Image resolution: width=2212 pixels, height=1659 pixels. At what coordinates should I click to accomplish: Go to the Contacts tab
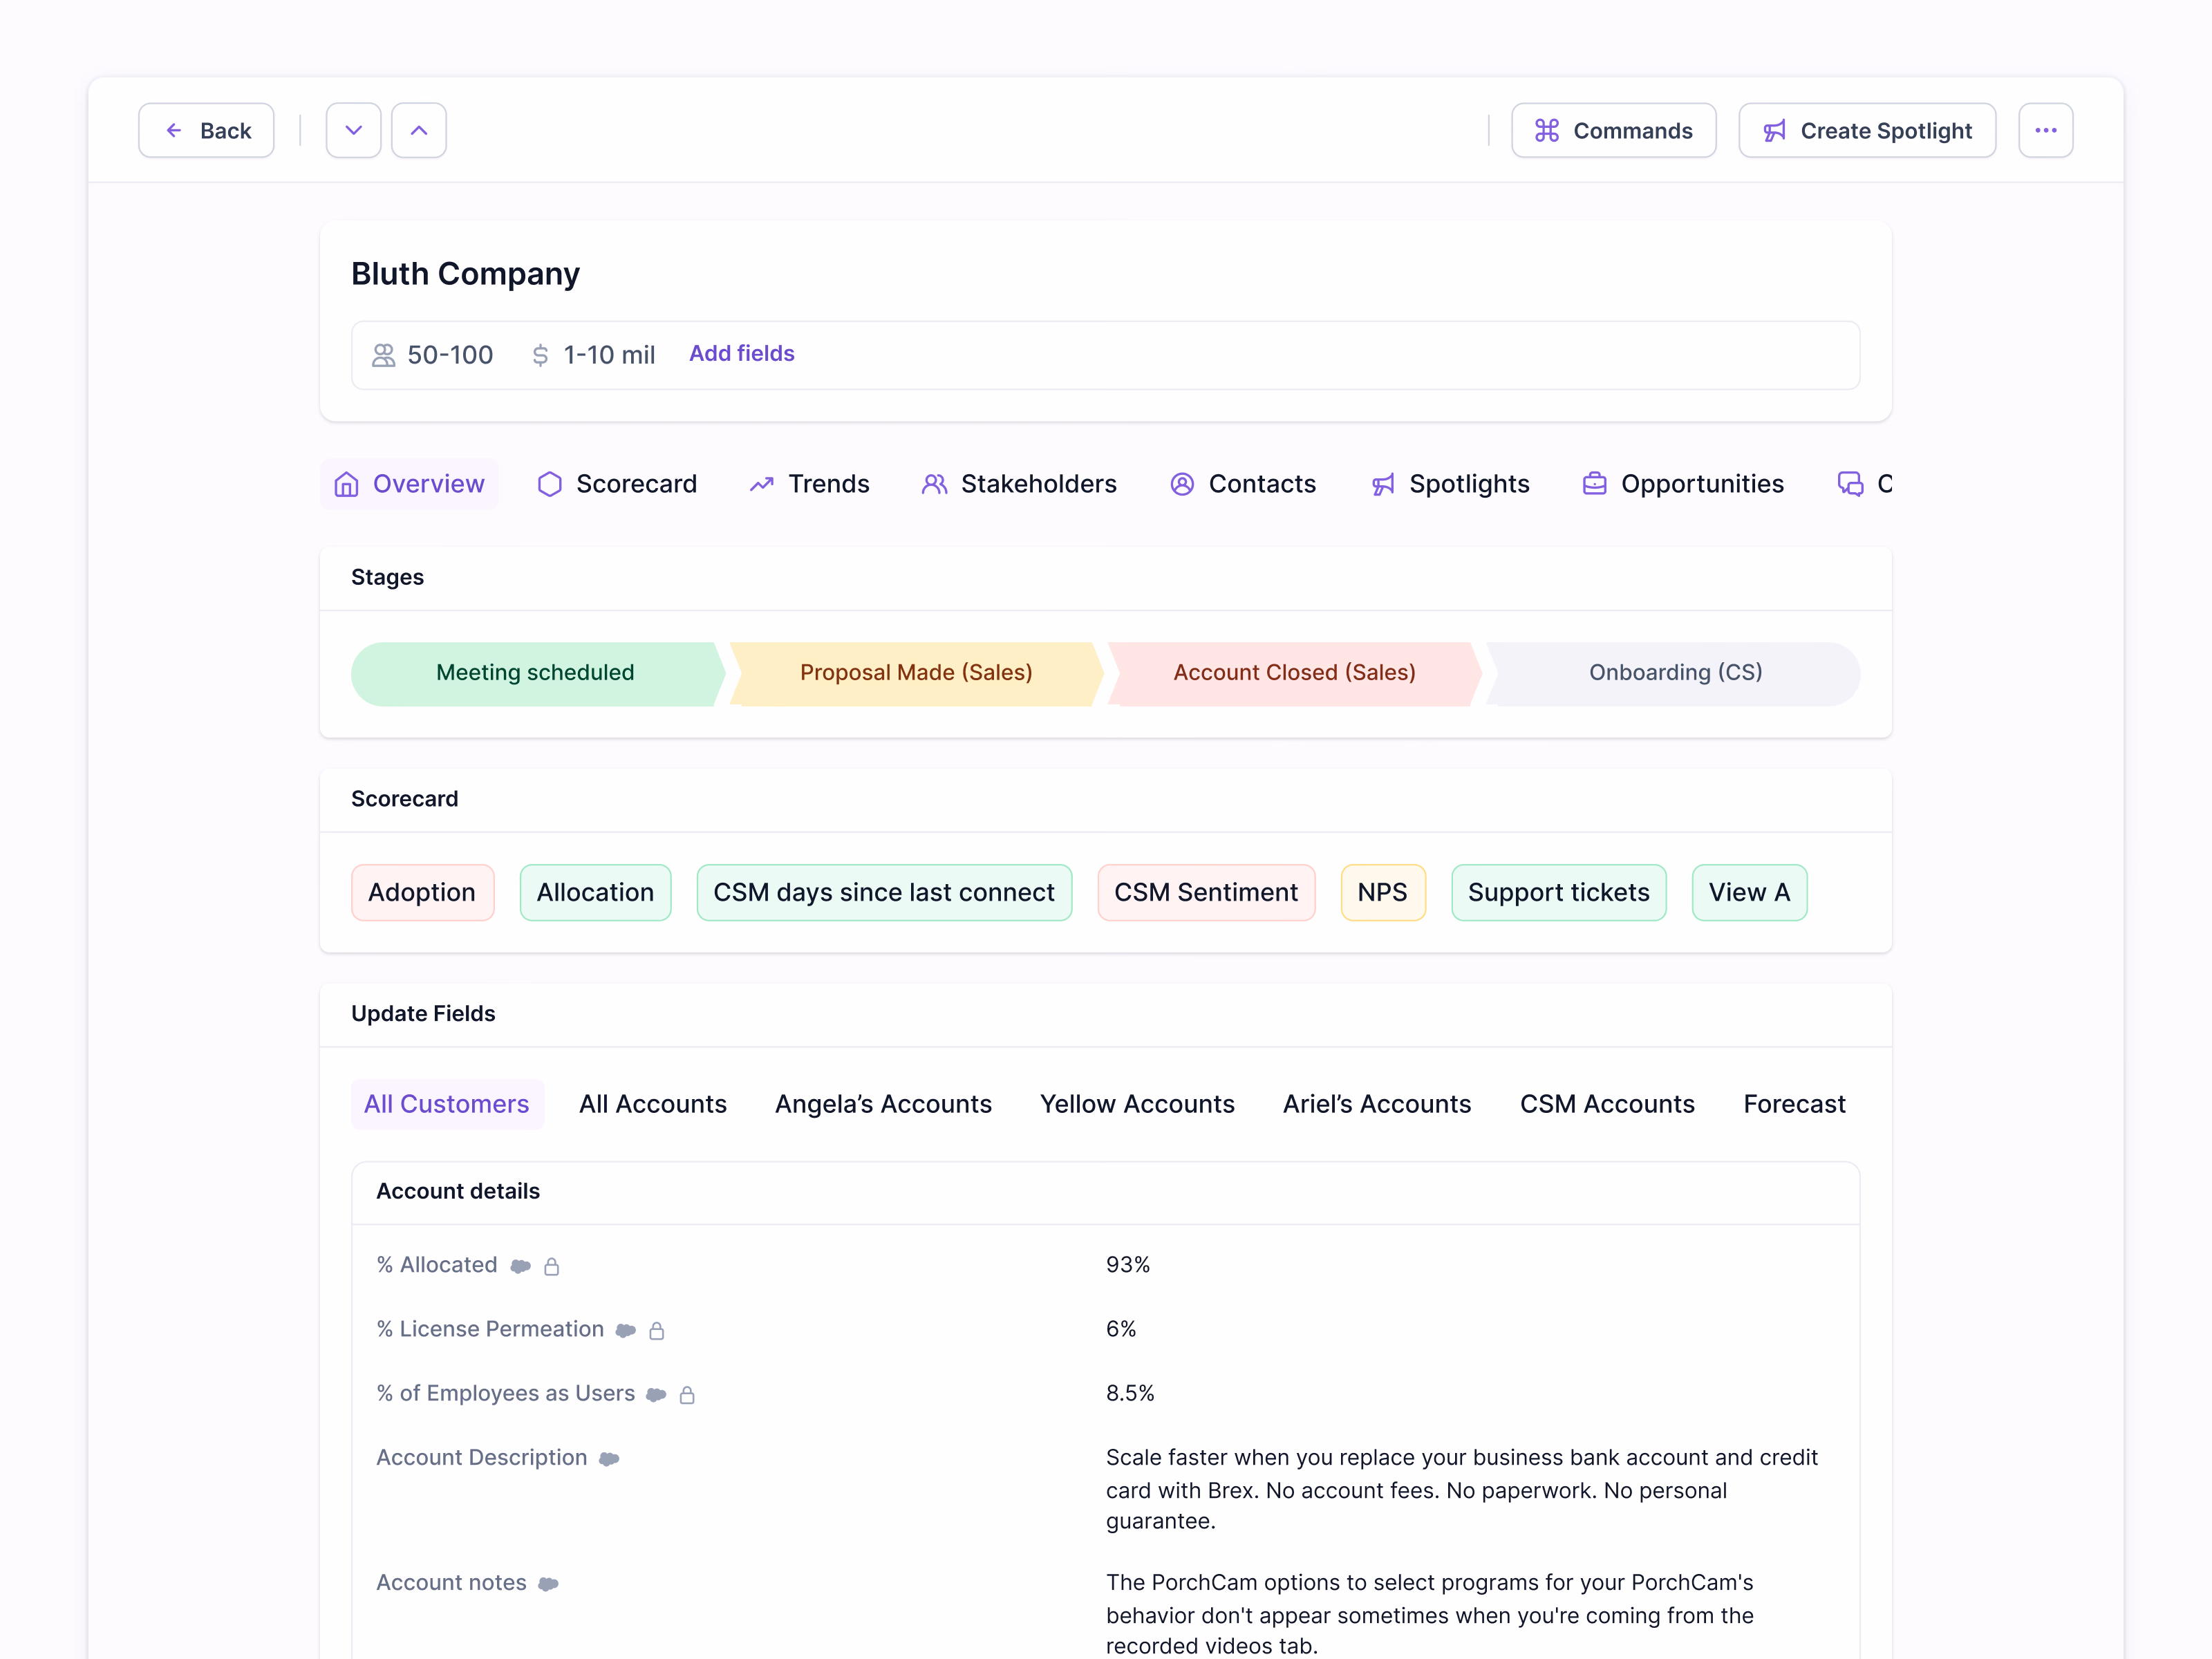click(x=1242, y=484)
